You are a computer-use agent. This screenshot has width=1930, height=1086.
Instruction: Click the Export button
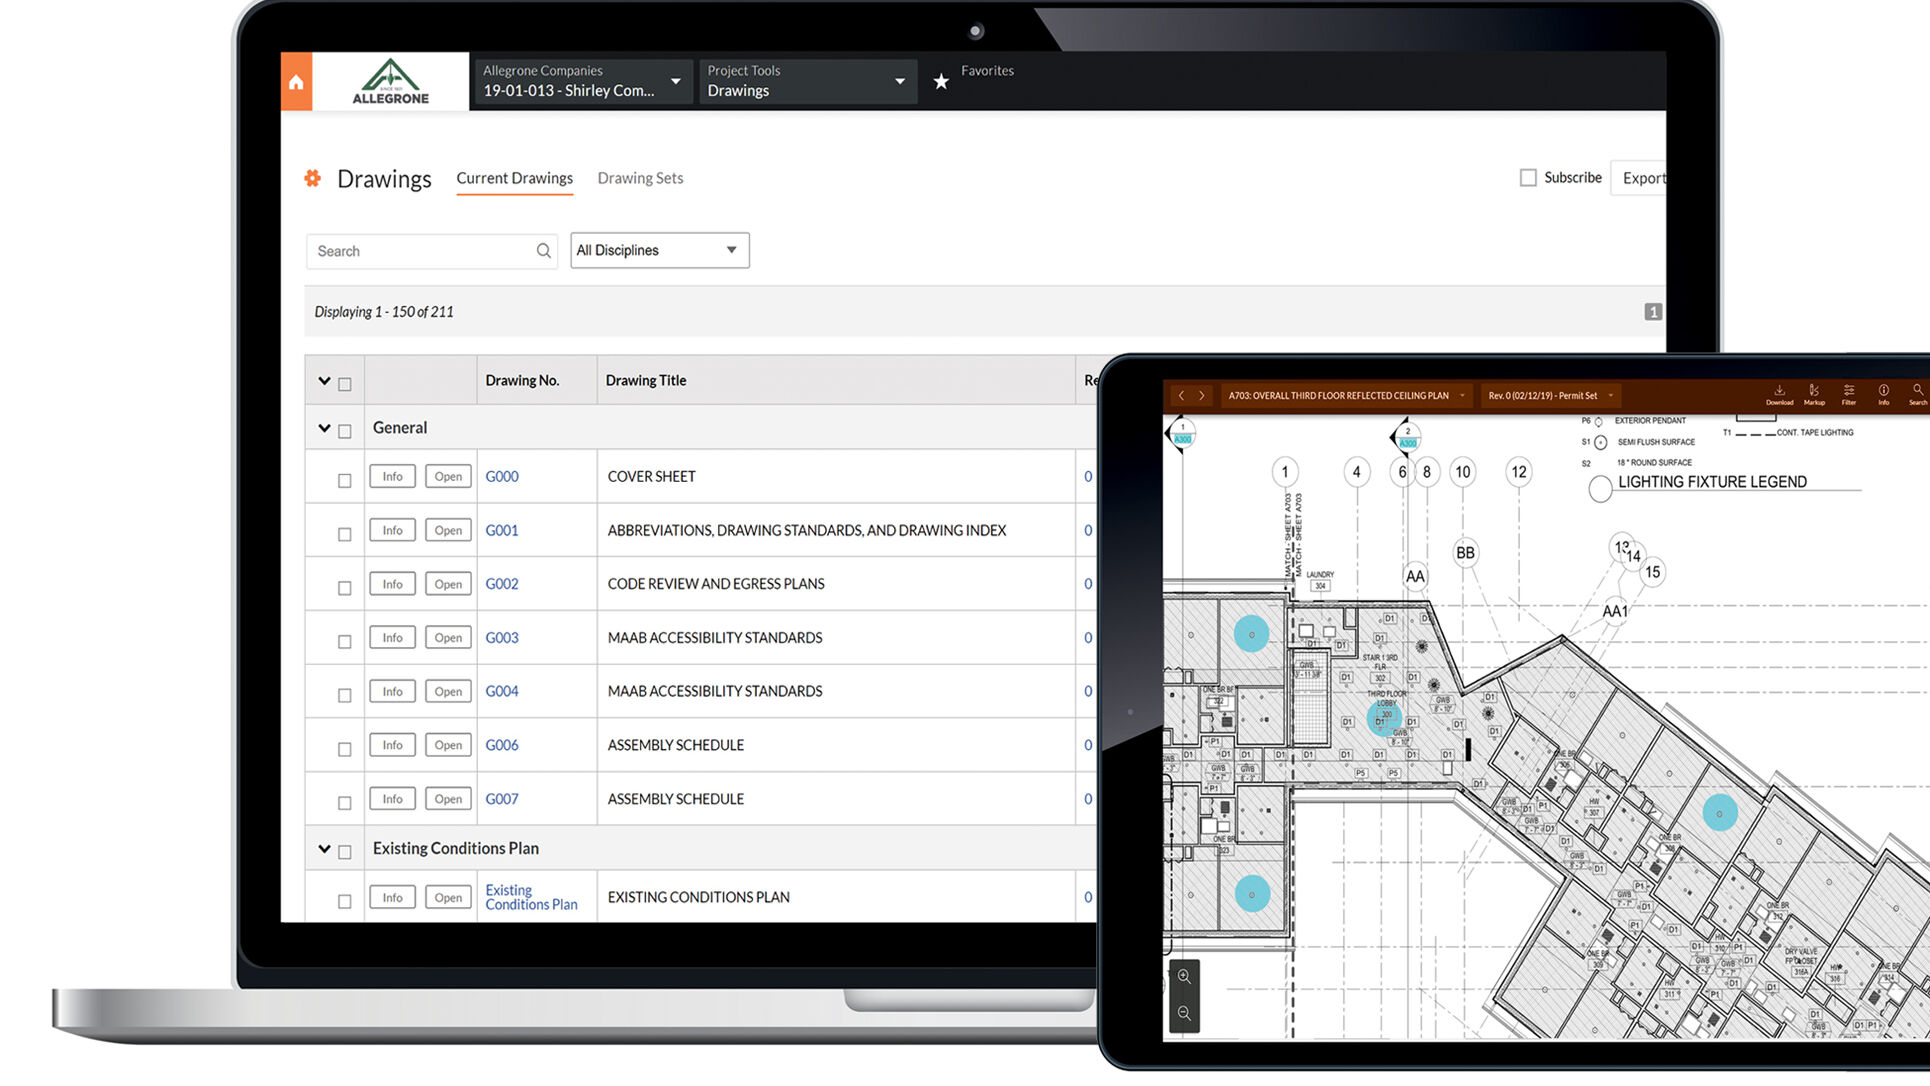tap(1640, 178)
